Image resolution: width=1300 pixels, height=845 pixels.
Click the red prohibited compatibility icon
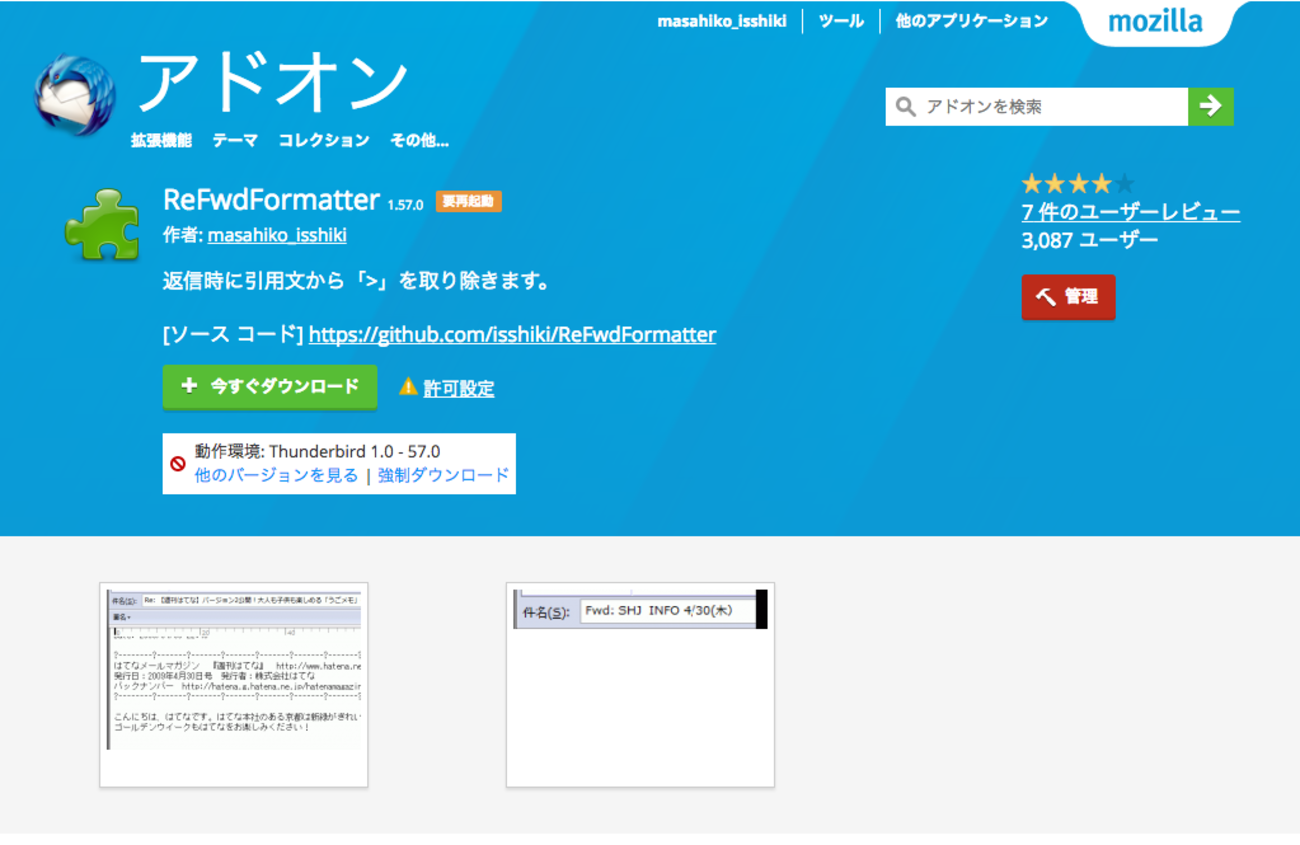(x=178, y=464)
